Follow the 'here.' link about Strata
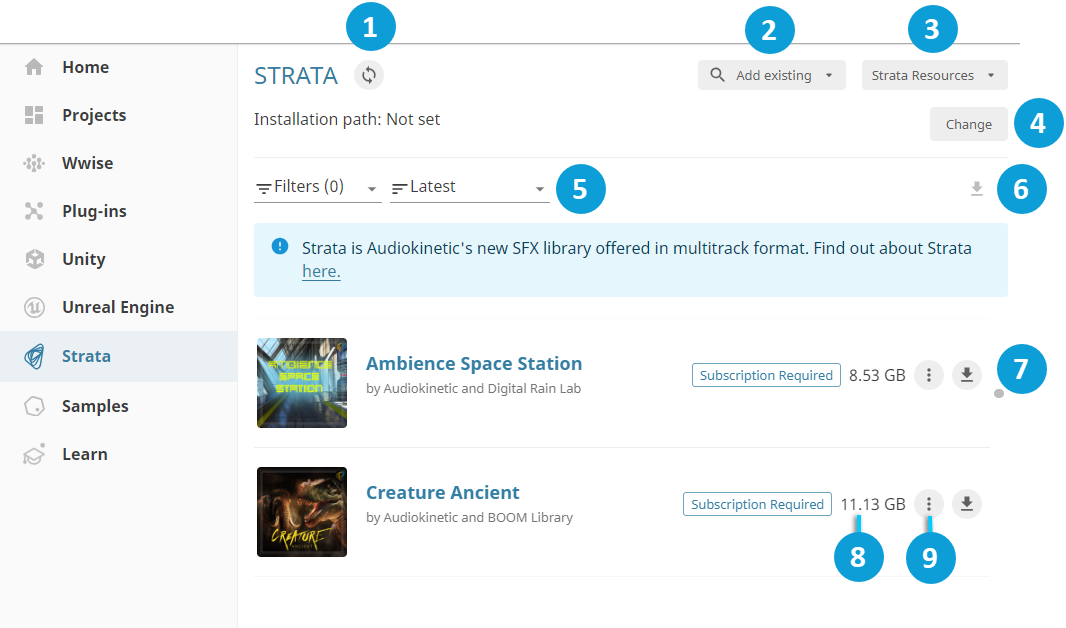 (321, 271)
